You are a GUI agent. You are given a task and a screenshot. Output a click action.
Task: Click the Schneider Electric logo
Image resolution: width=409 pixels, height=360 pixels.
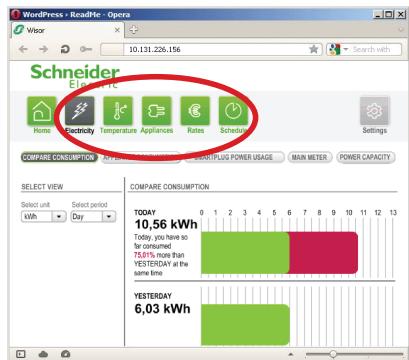75,76
